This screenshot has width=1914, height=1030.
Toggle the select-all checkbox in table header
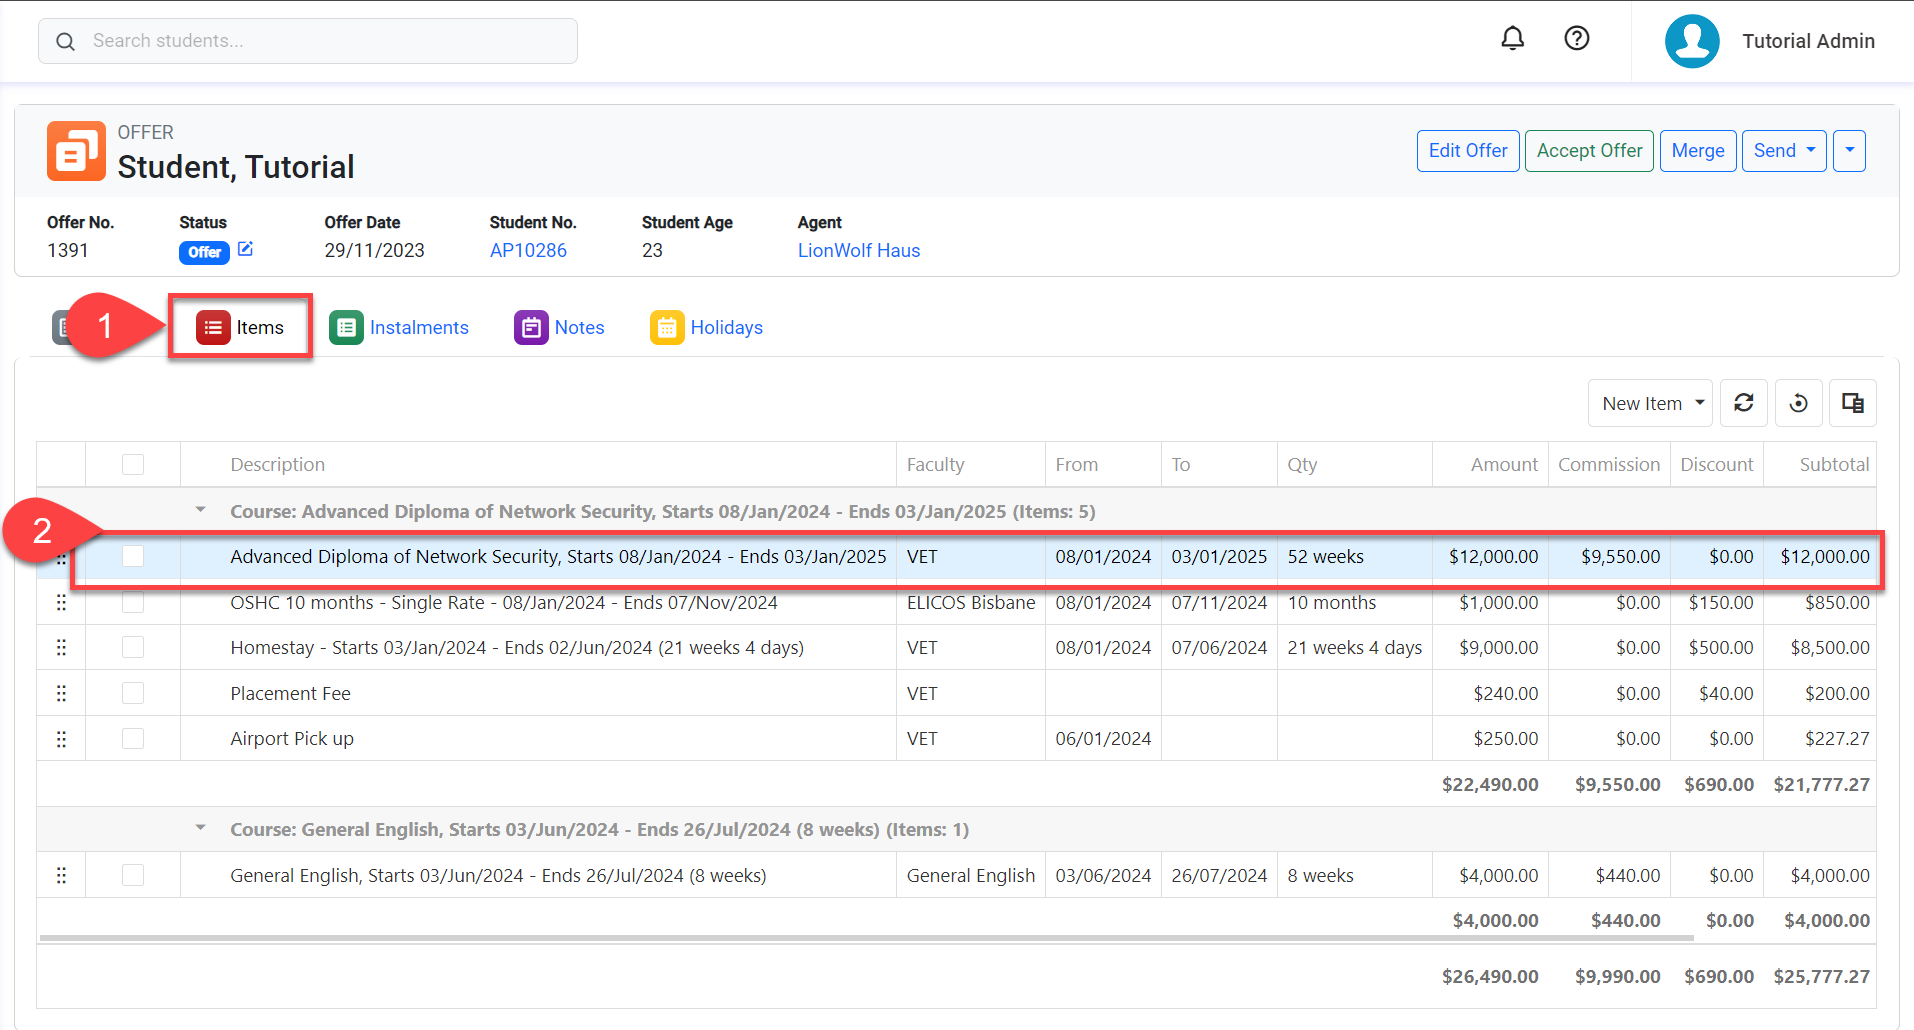pyautogui.click(x=133, y=464)
